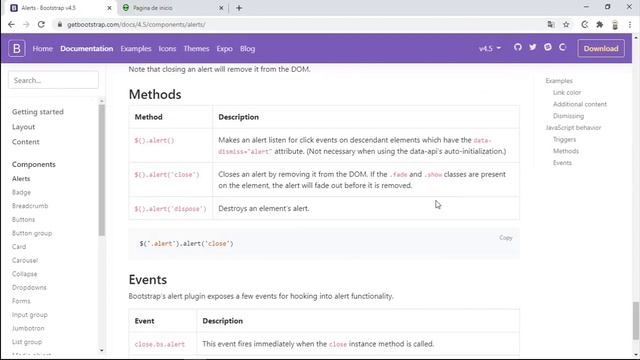Open Card in the sidebar

coord(19,247)
